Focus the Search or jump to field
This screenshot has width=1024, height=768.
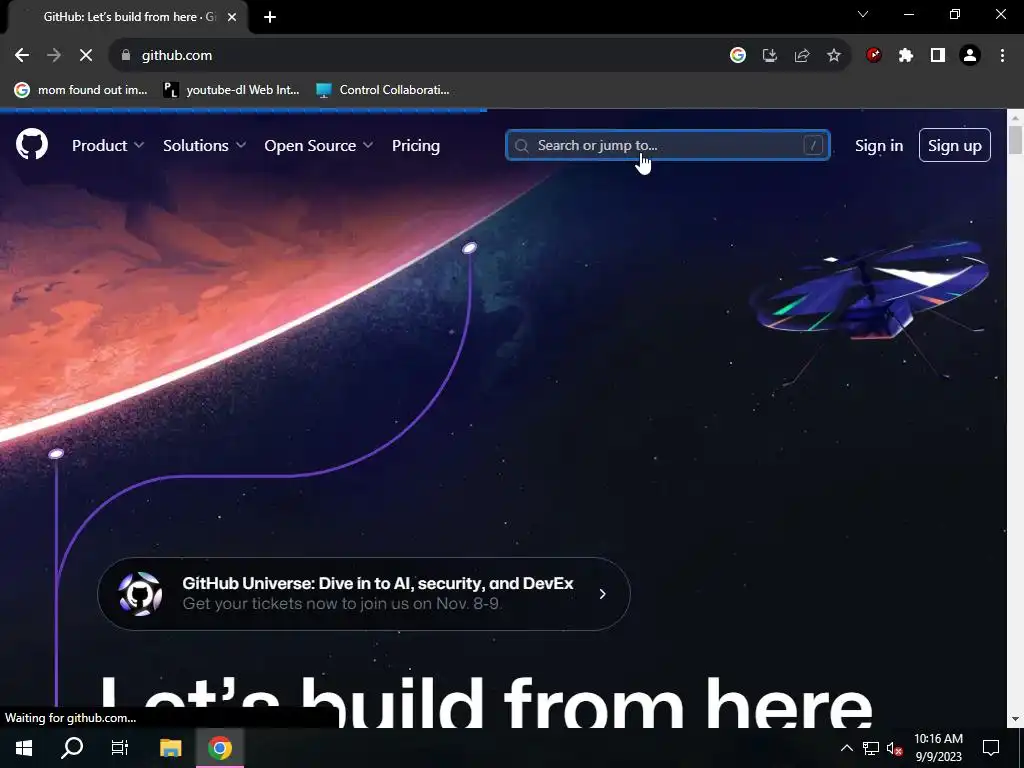[667, 145]
